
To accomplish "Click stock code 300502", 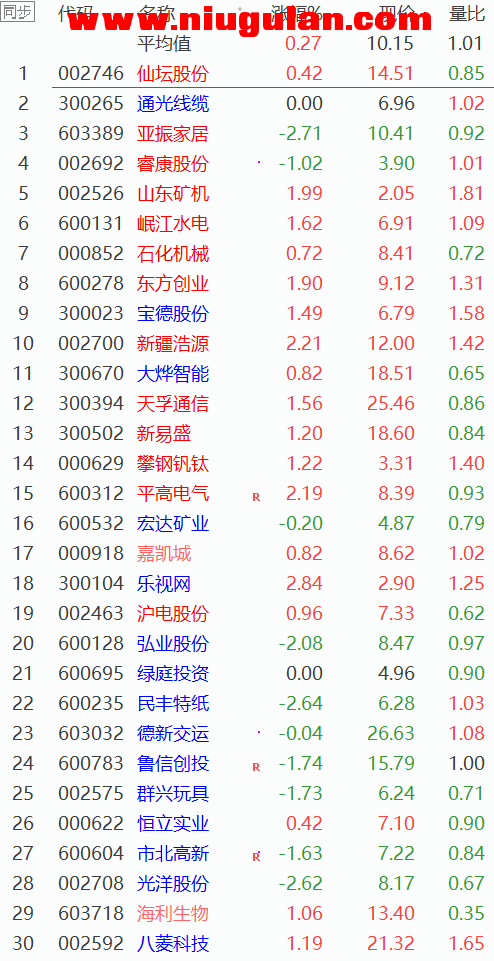I will (91, 434).
